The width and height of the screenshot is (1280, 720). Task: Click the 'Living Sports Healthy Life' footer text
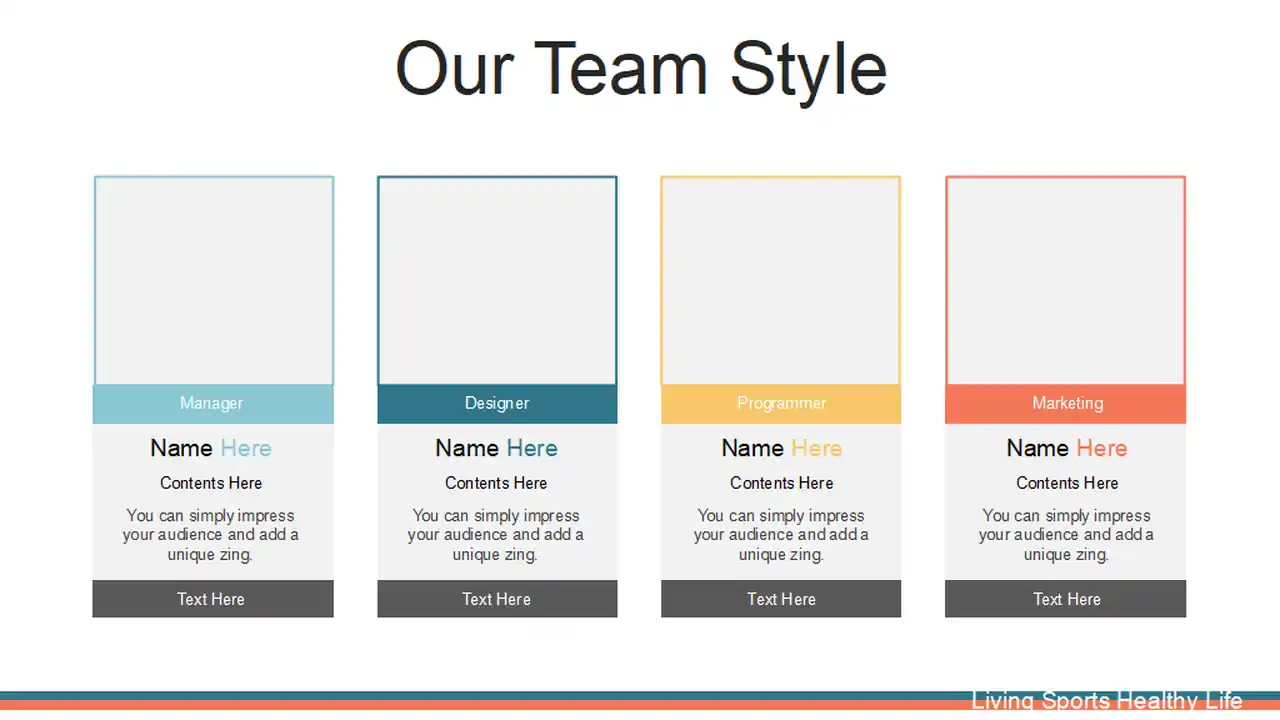[1107, 700]
